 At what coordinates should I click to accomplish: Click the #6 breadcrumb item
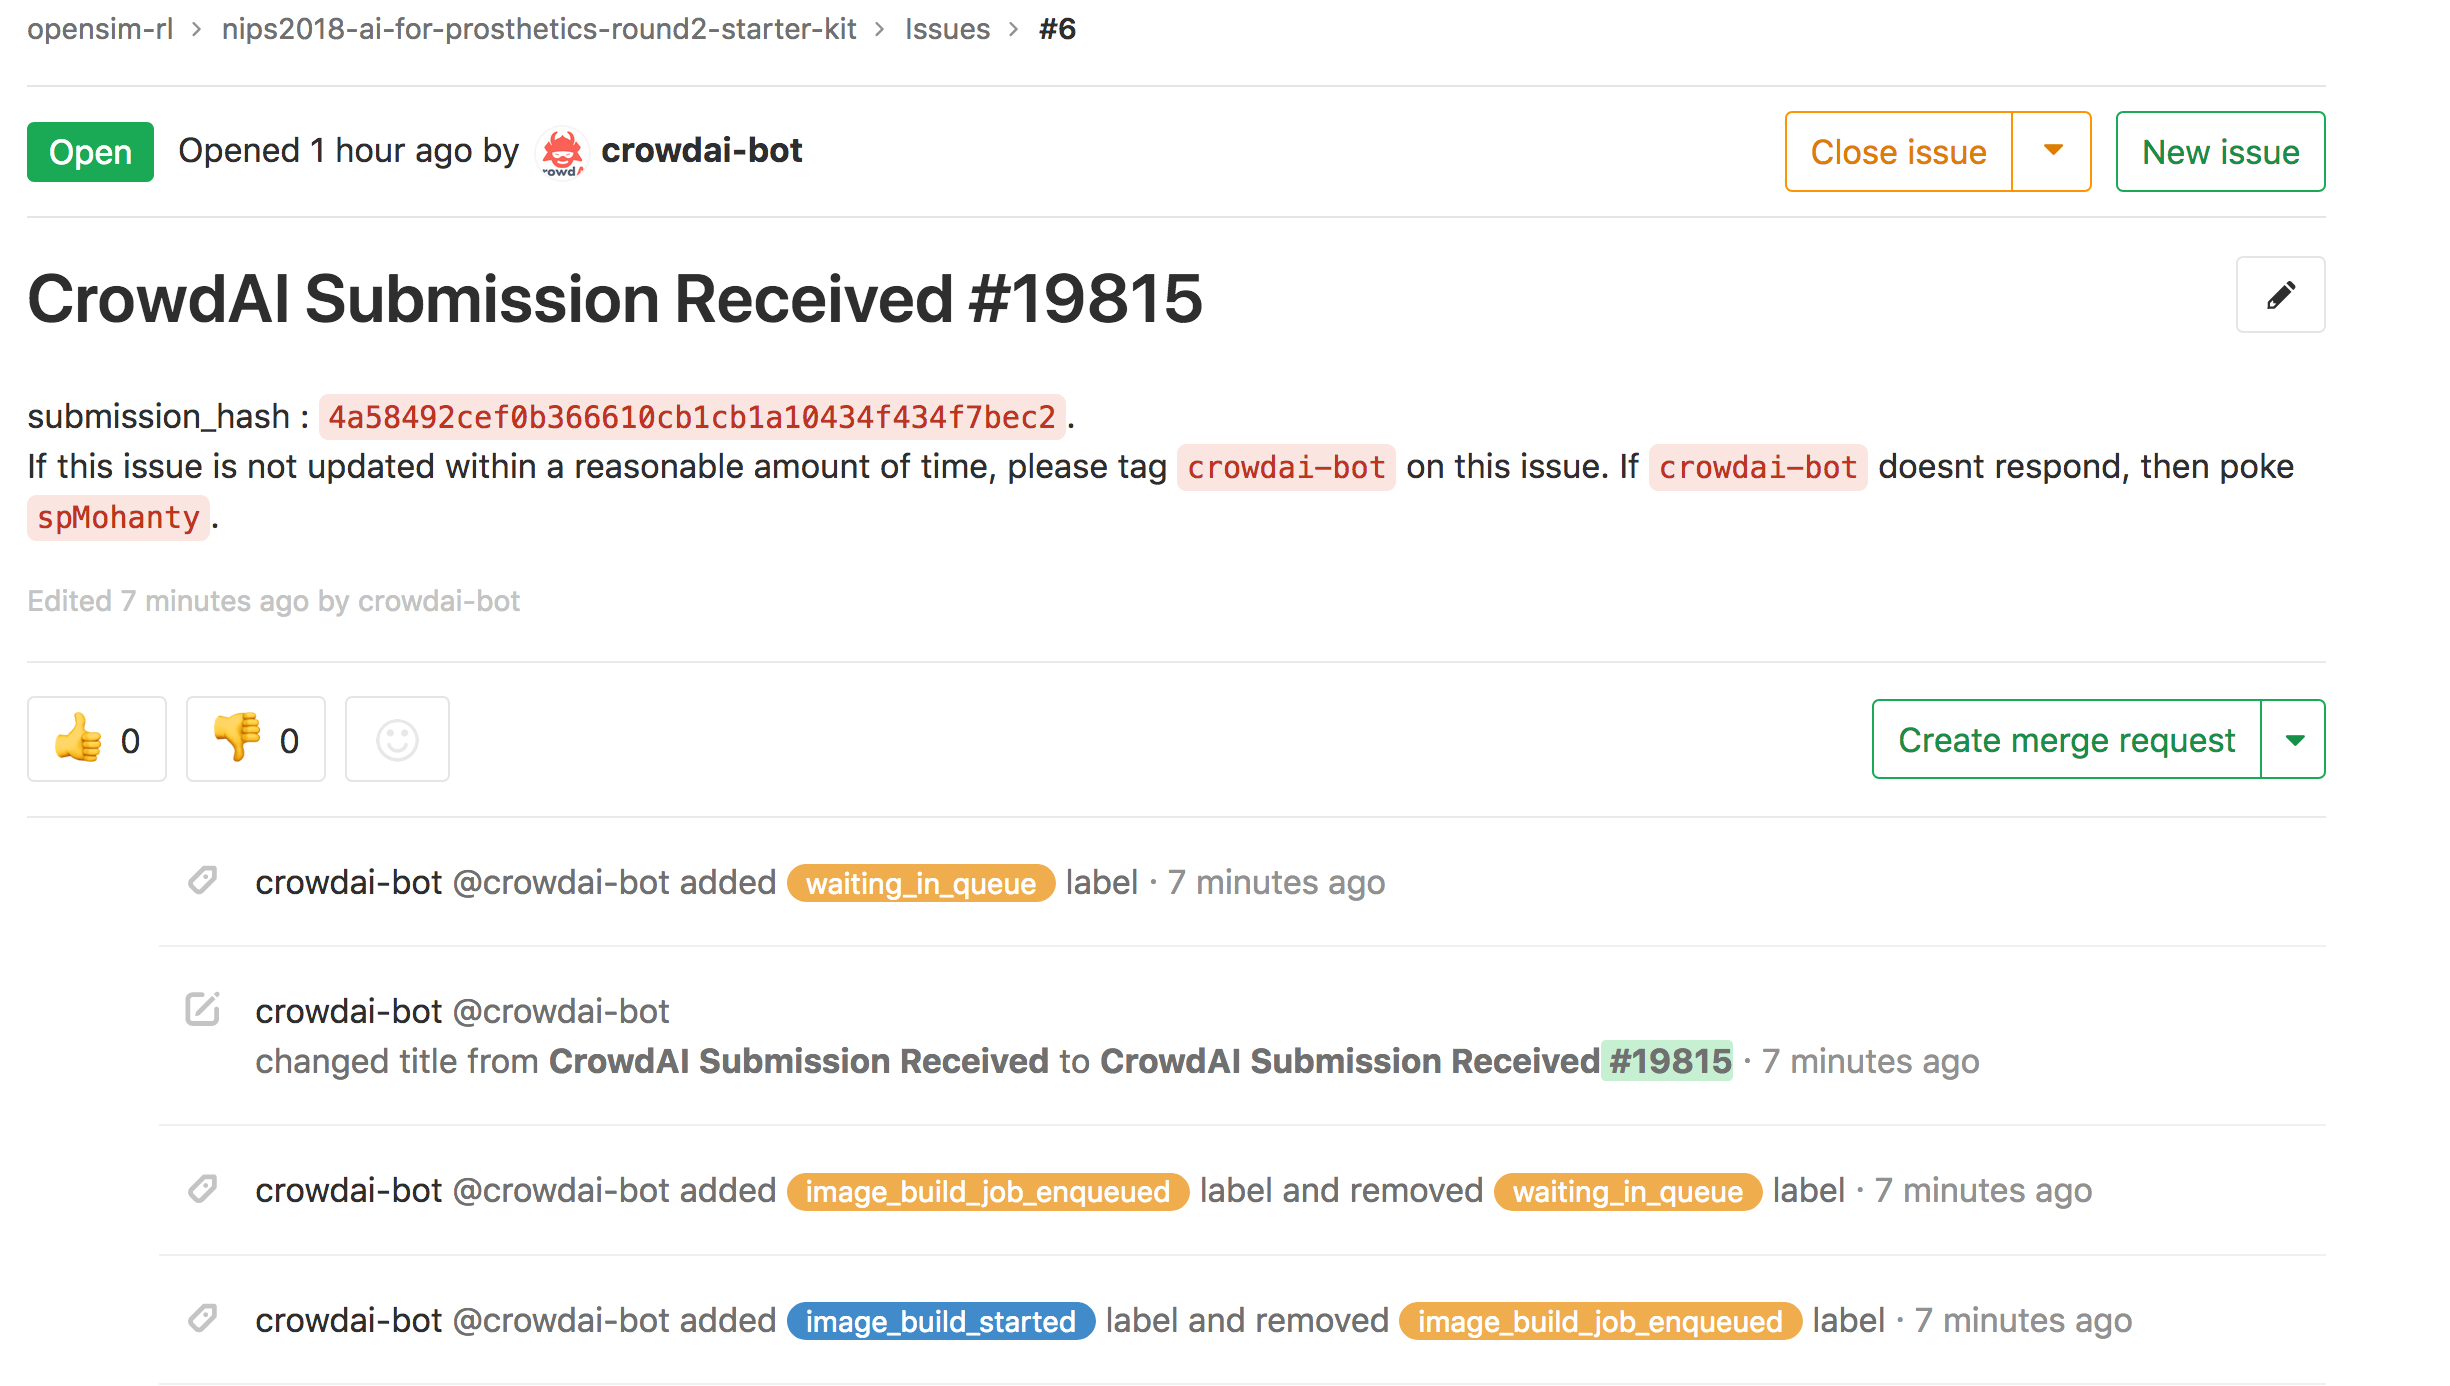coord(1057,29)
